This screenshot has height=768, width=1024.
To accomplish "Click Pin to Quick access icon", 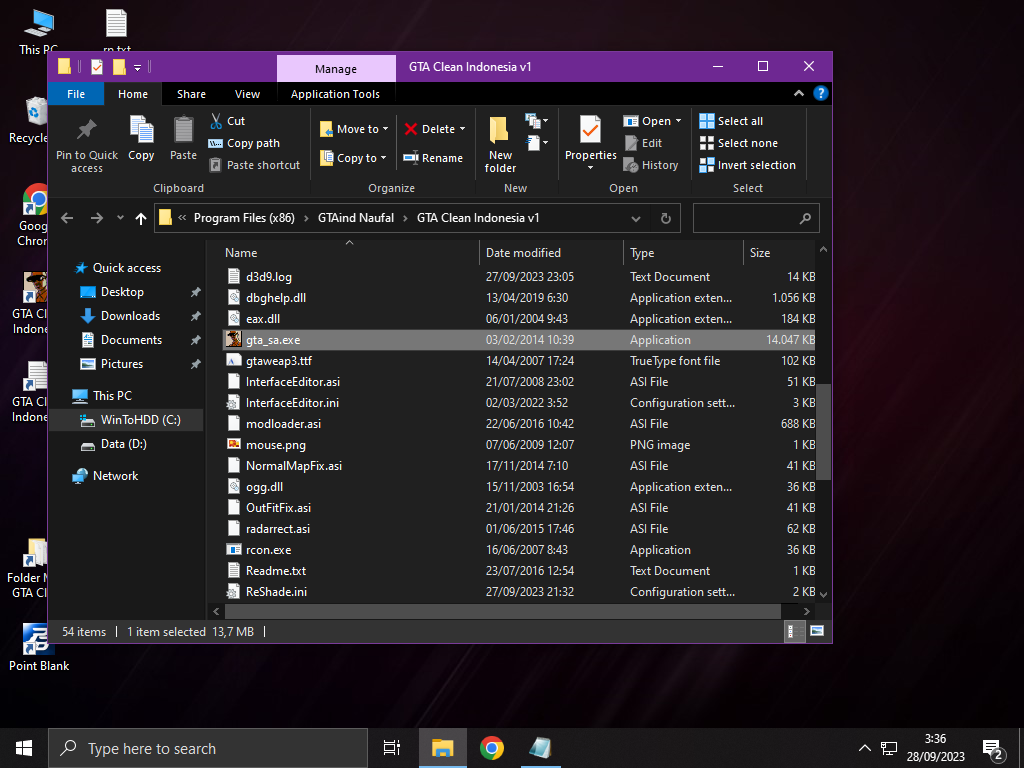I will (86, 130).
